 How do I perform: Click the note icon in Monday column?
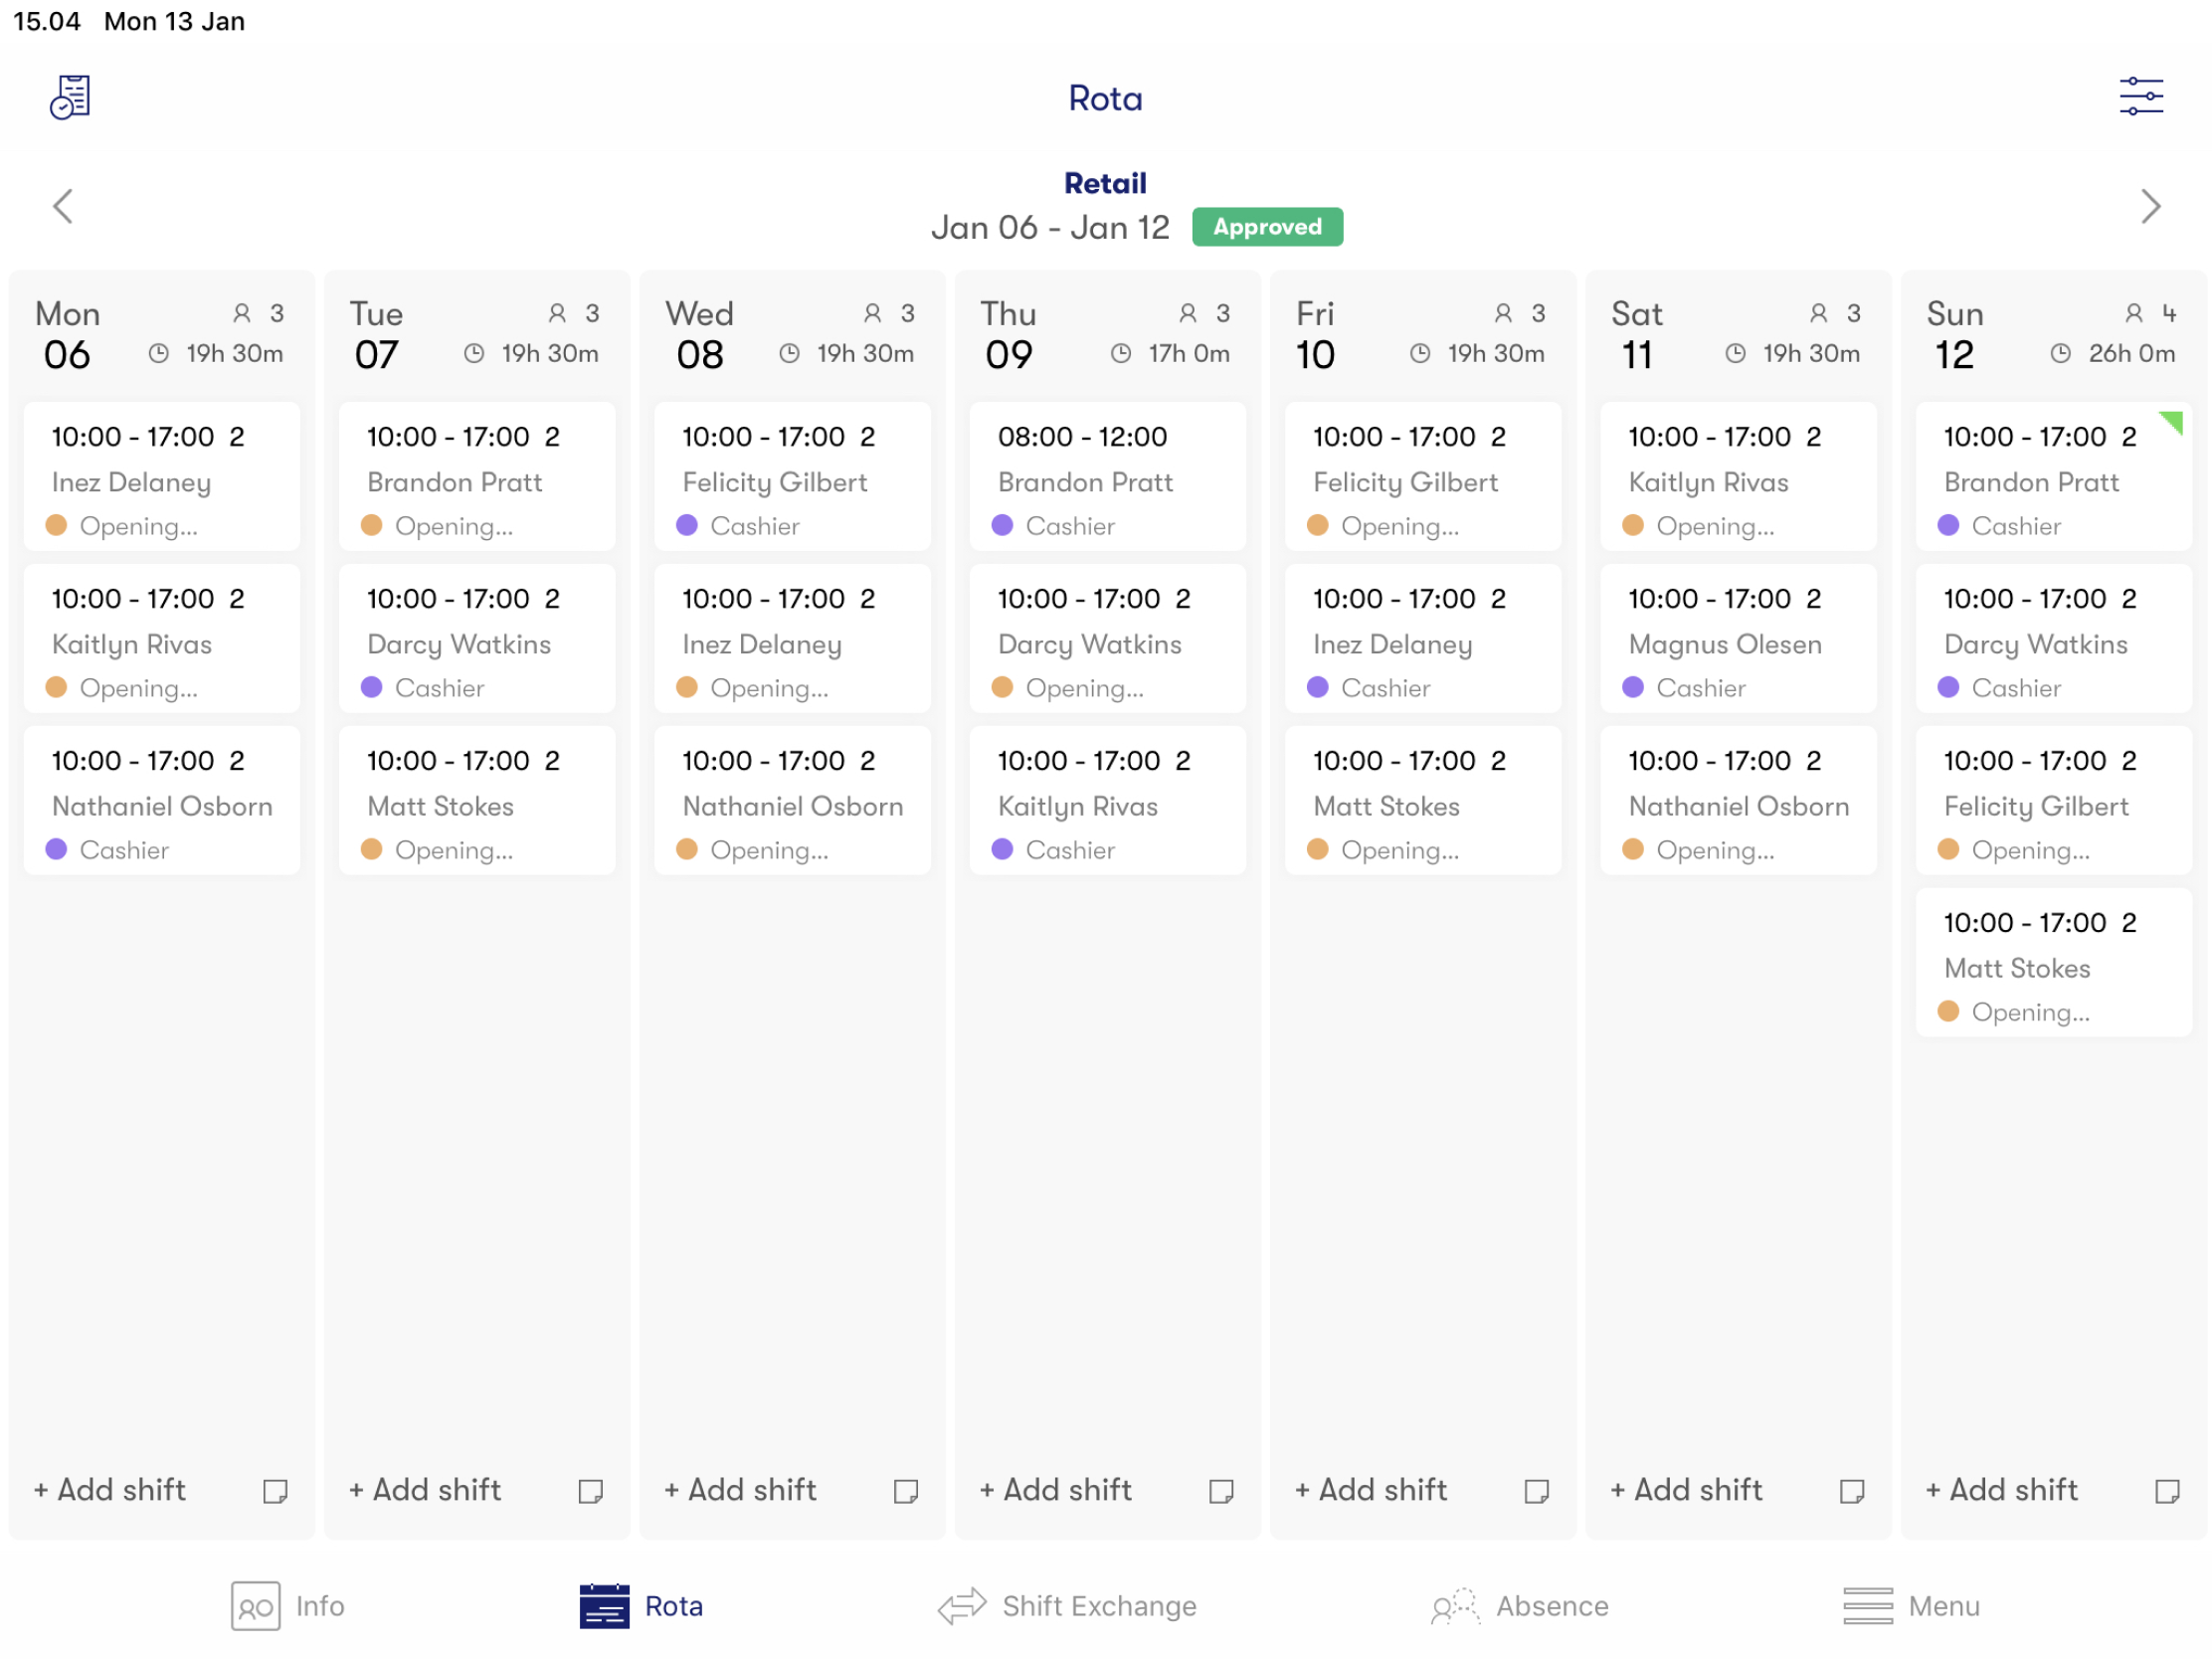[275, 1491]
